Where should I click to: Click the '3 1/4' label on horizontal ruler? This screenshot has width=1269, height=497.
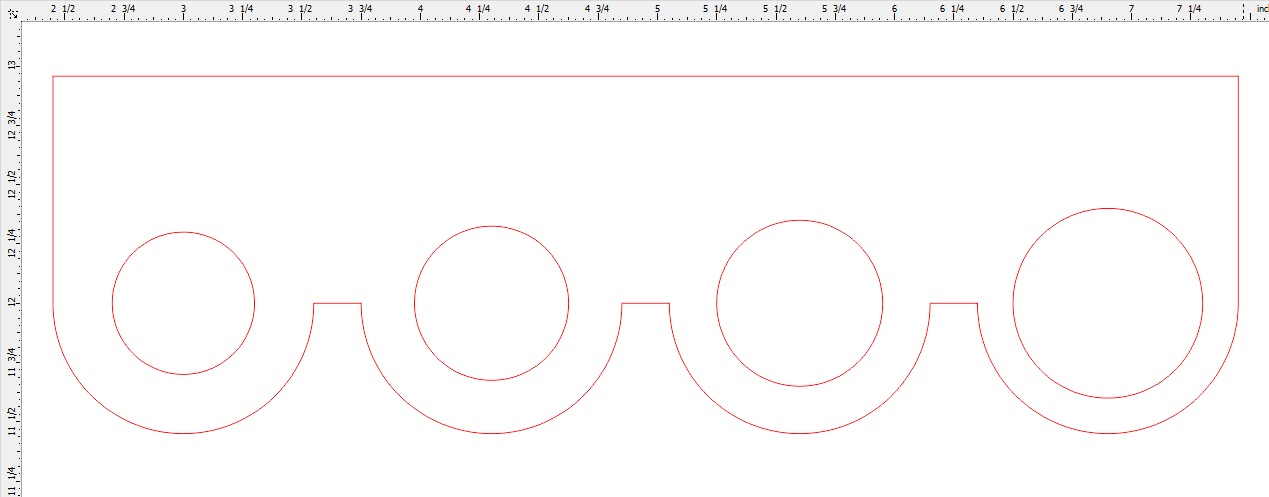240,8
